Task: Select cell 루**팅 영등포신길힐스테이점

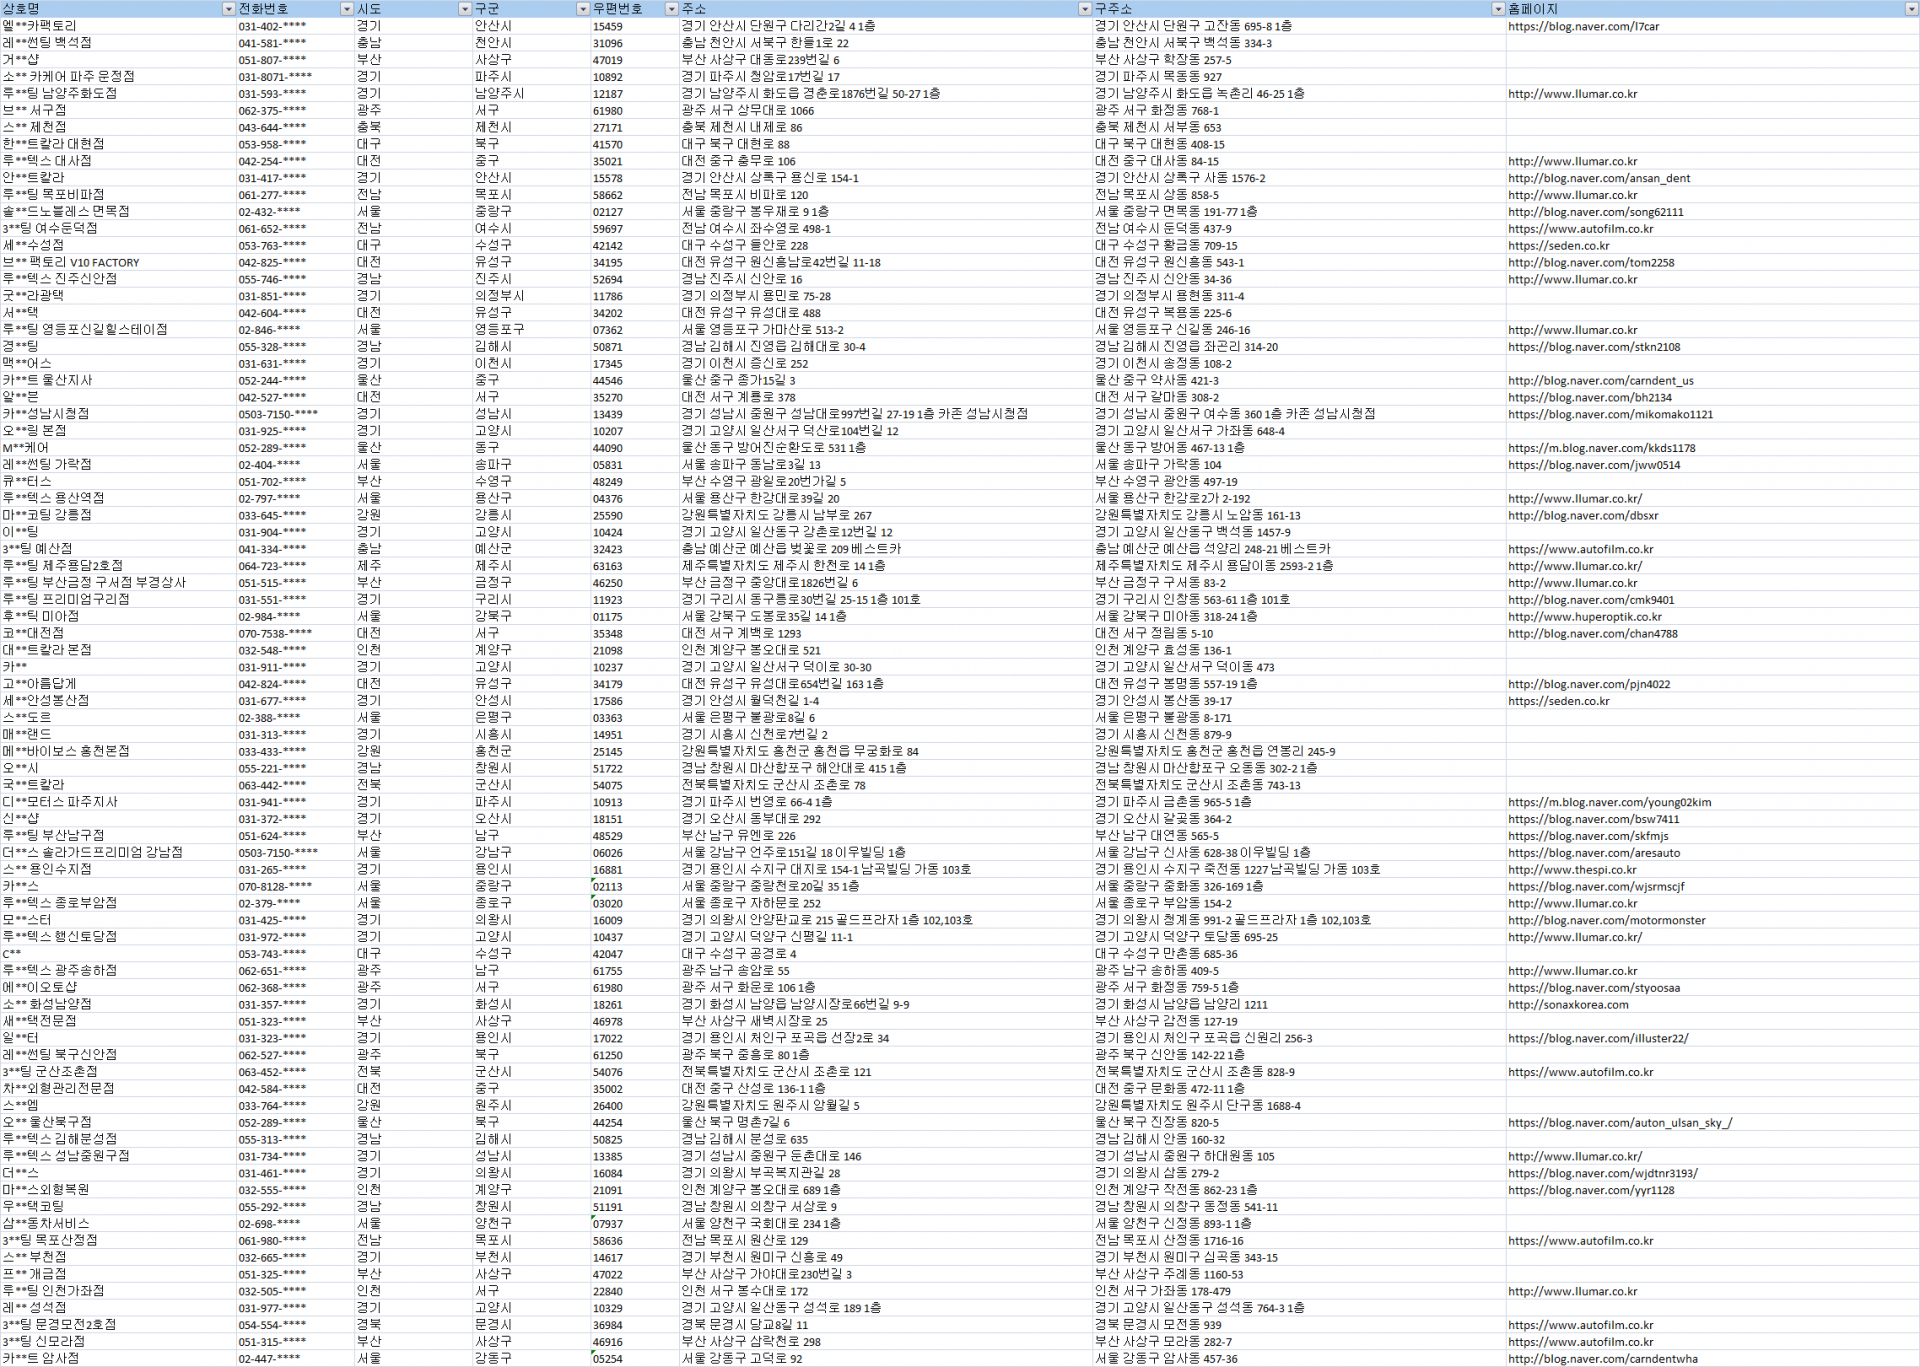Action: 85,329
